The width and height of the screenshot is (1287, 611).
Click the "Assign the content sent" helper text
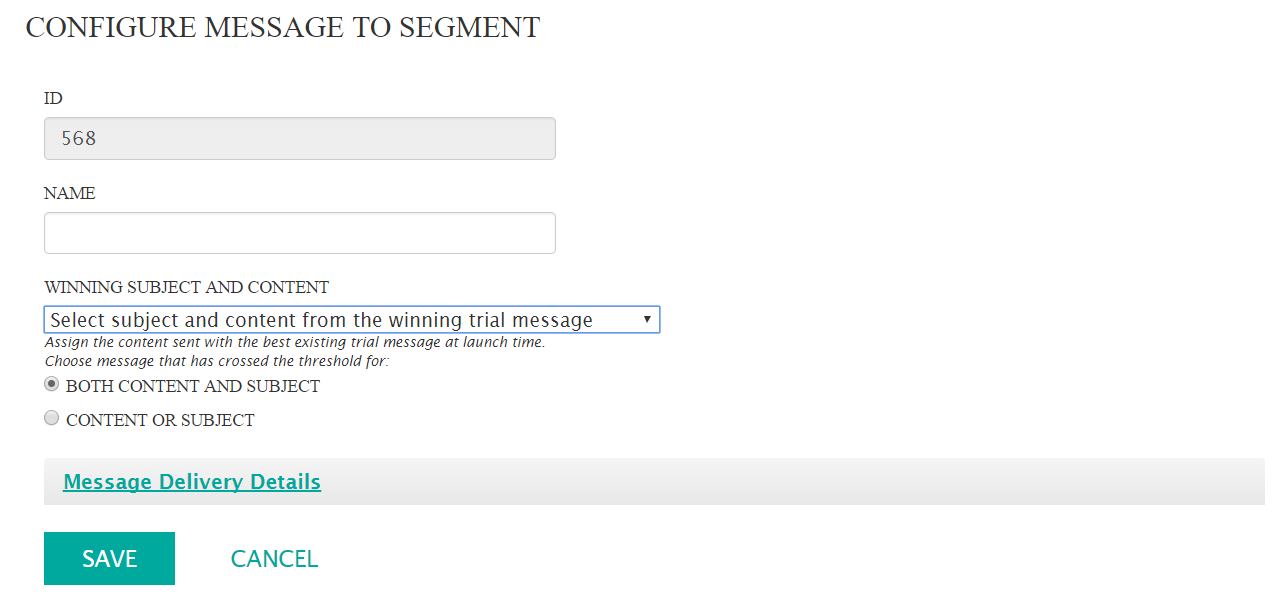[x=295, y=342]
